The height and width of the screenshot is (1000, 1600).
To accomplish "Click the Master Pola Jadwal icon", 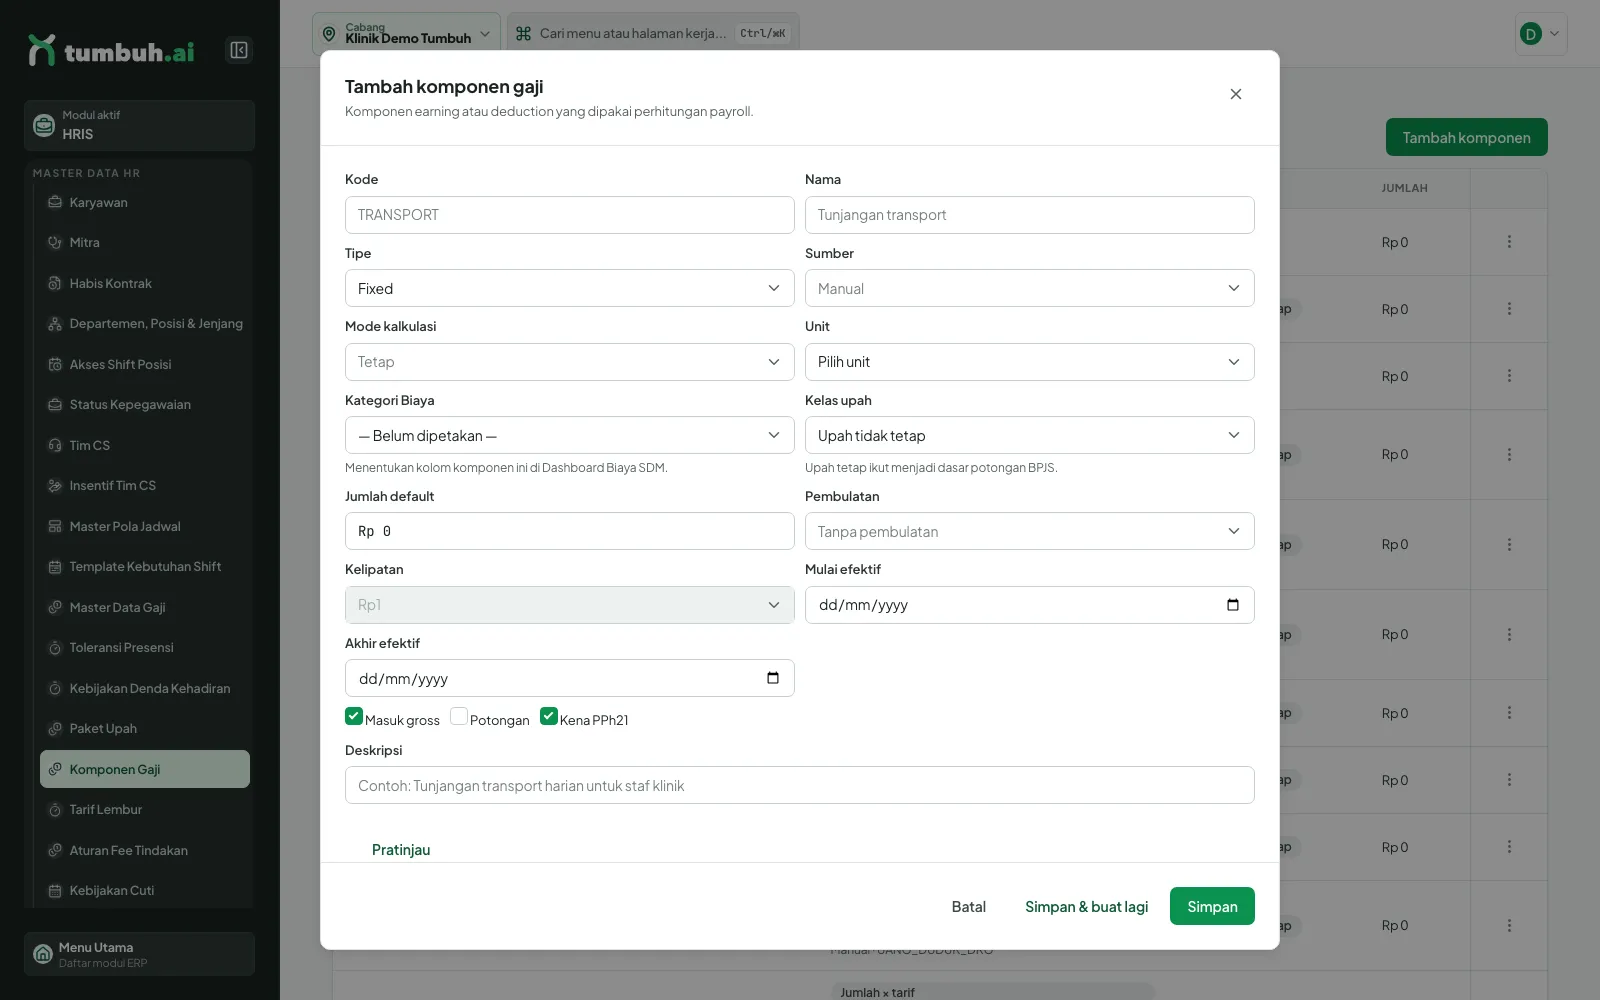I will (55, 526).
